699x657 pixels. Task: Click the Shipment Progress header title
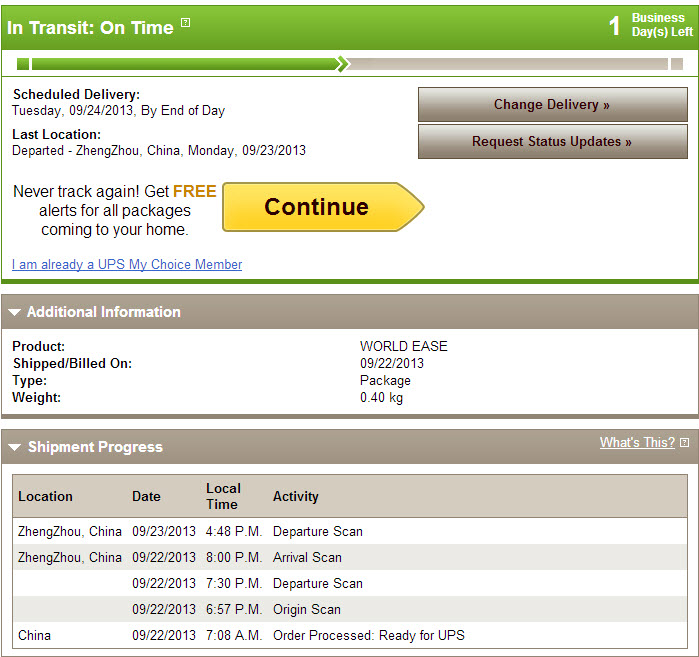coord(95,447)
